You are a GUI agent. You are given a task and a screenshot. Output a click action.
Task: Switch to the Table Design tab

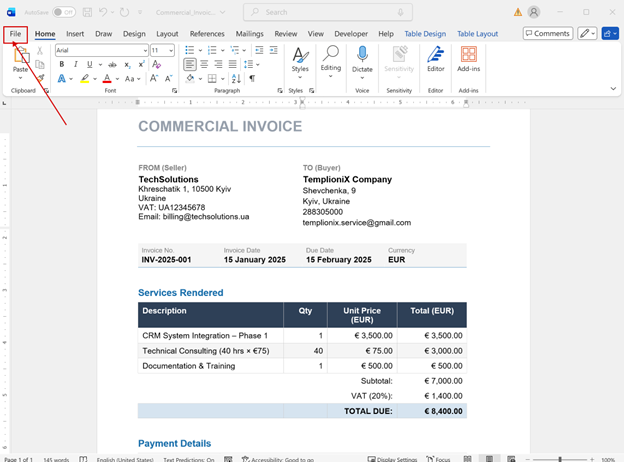click(x=425, y=34)
